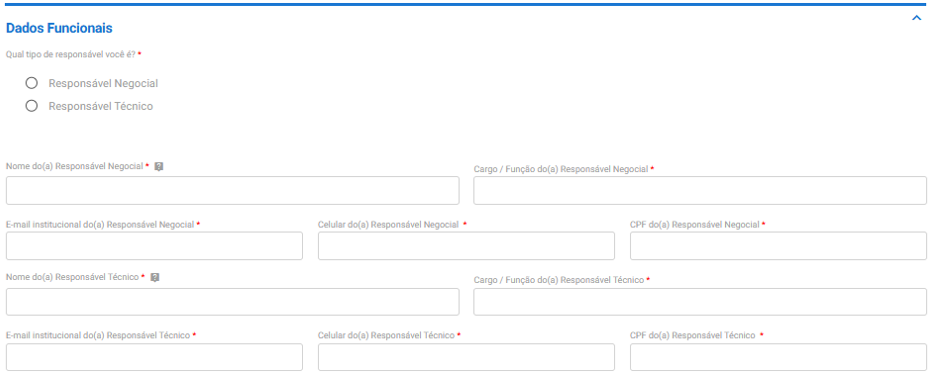
Task: Focus the Cargo / Função Responsável Negocial field
Action: (700, 190)
